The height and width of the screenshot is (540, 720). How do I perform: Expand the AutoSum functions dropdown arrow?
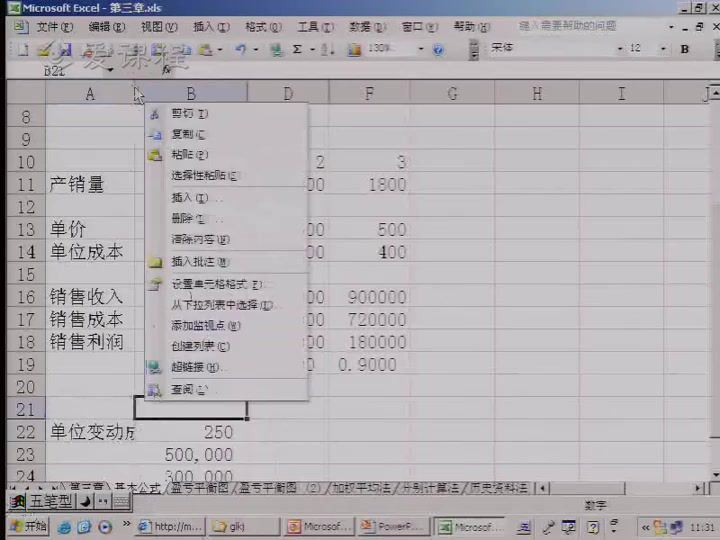click(x=312, y=49)
